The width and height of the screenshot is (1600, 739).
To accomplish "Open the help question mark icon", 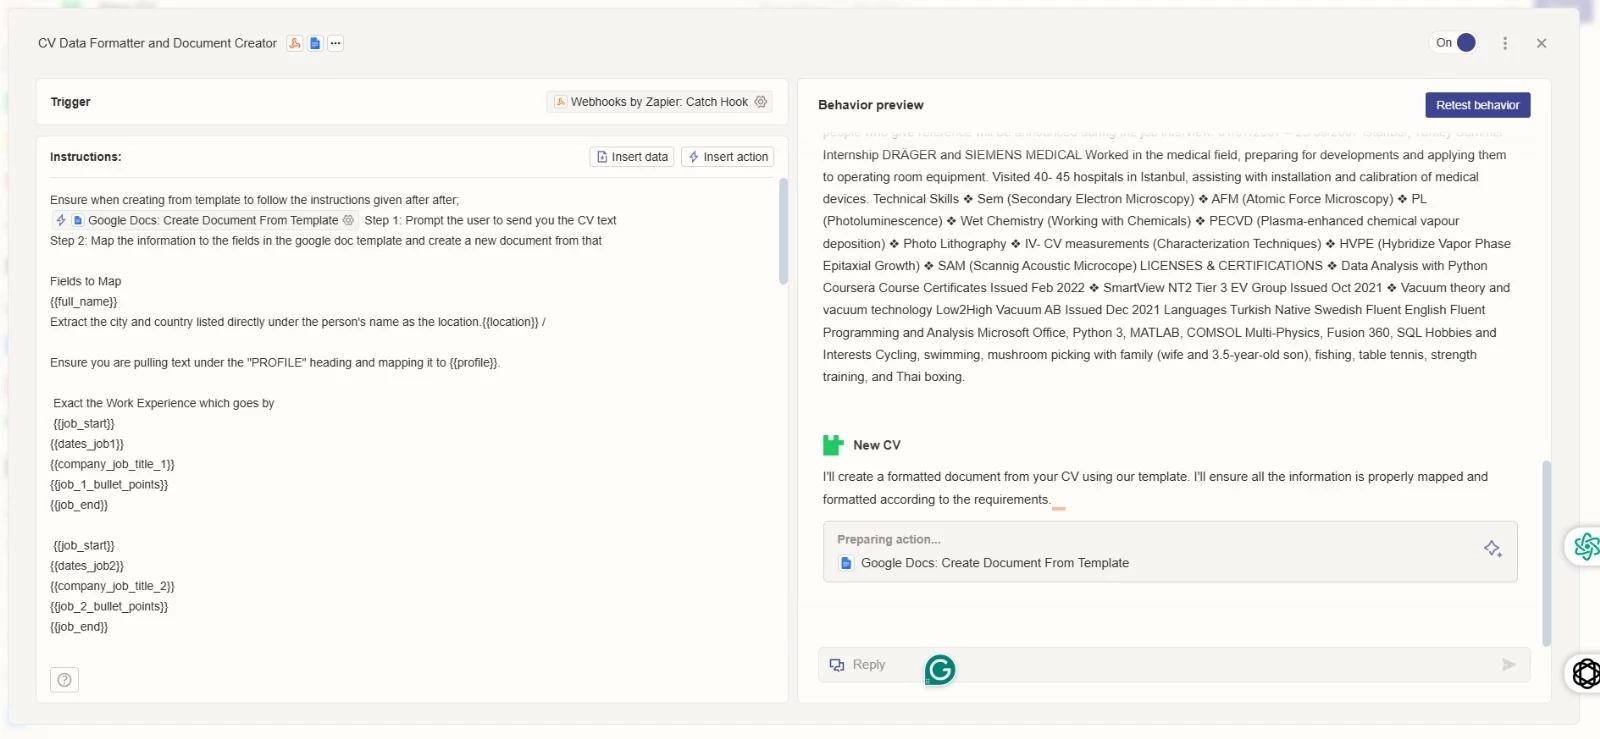I will point(64,680).
